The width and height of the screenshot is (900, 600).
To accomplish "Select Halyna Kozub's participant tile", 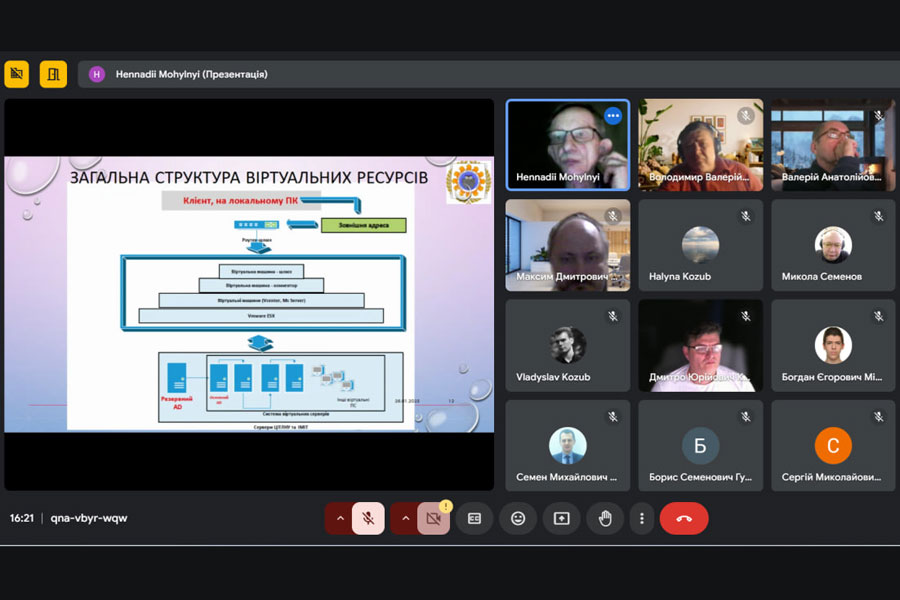I will click(700, 245).
